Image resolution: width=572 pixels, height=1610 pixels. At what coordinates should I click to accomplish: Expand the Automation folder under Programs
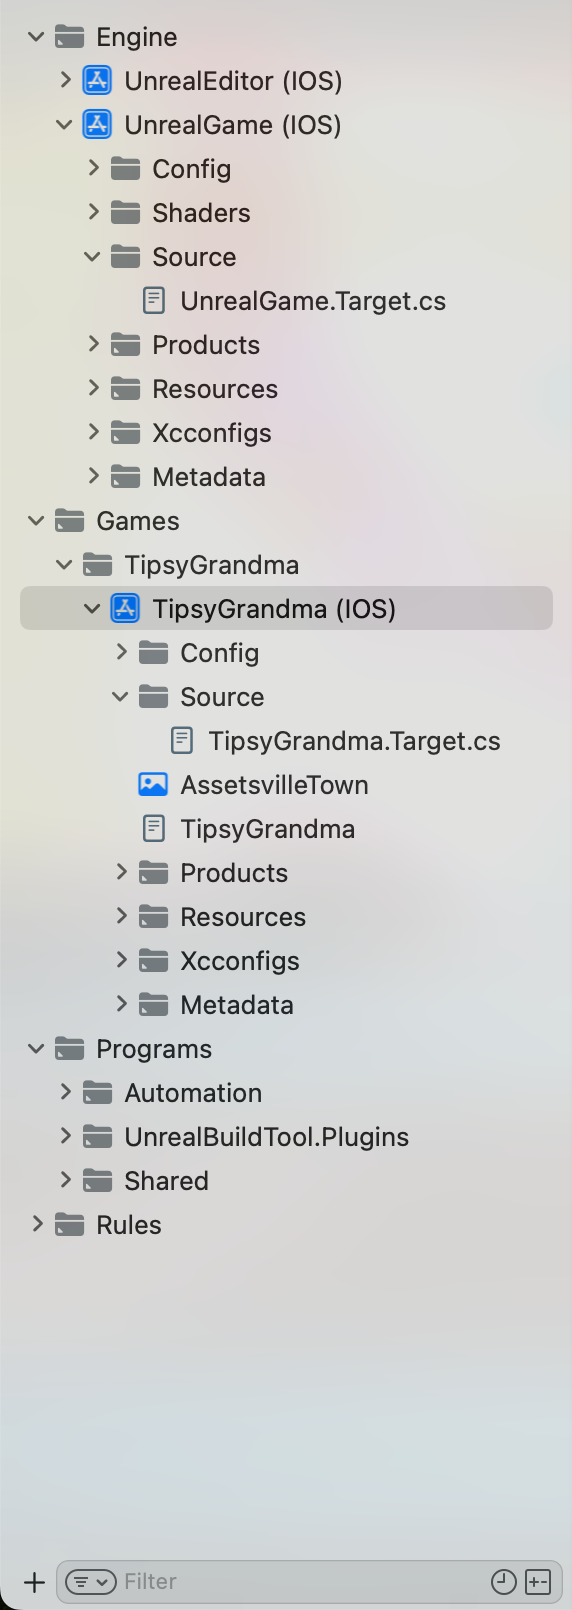coord(65,1092)
